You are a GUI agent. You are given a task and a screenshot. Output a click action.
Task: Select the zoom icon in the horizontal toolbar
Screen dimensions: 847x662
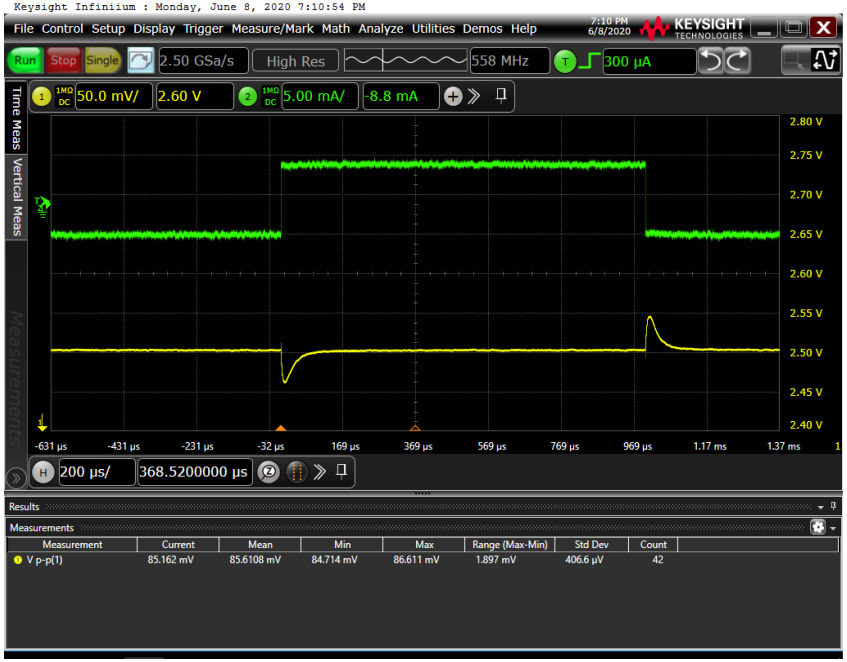(268, 472)
